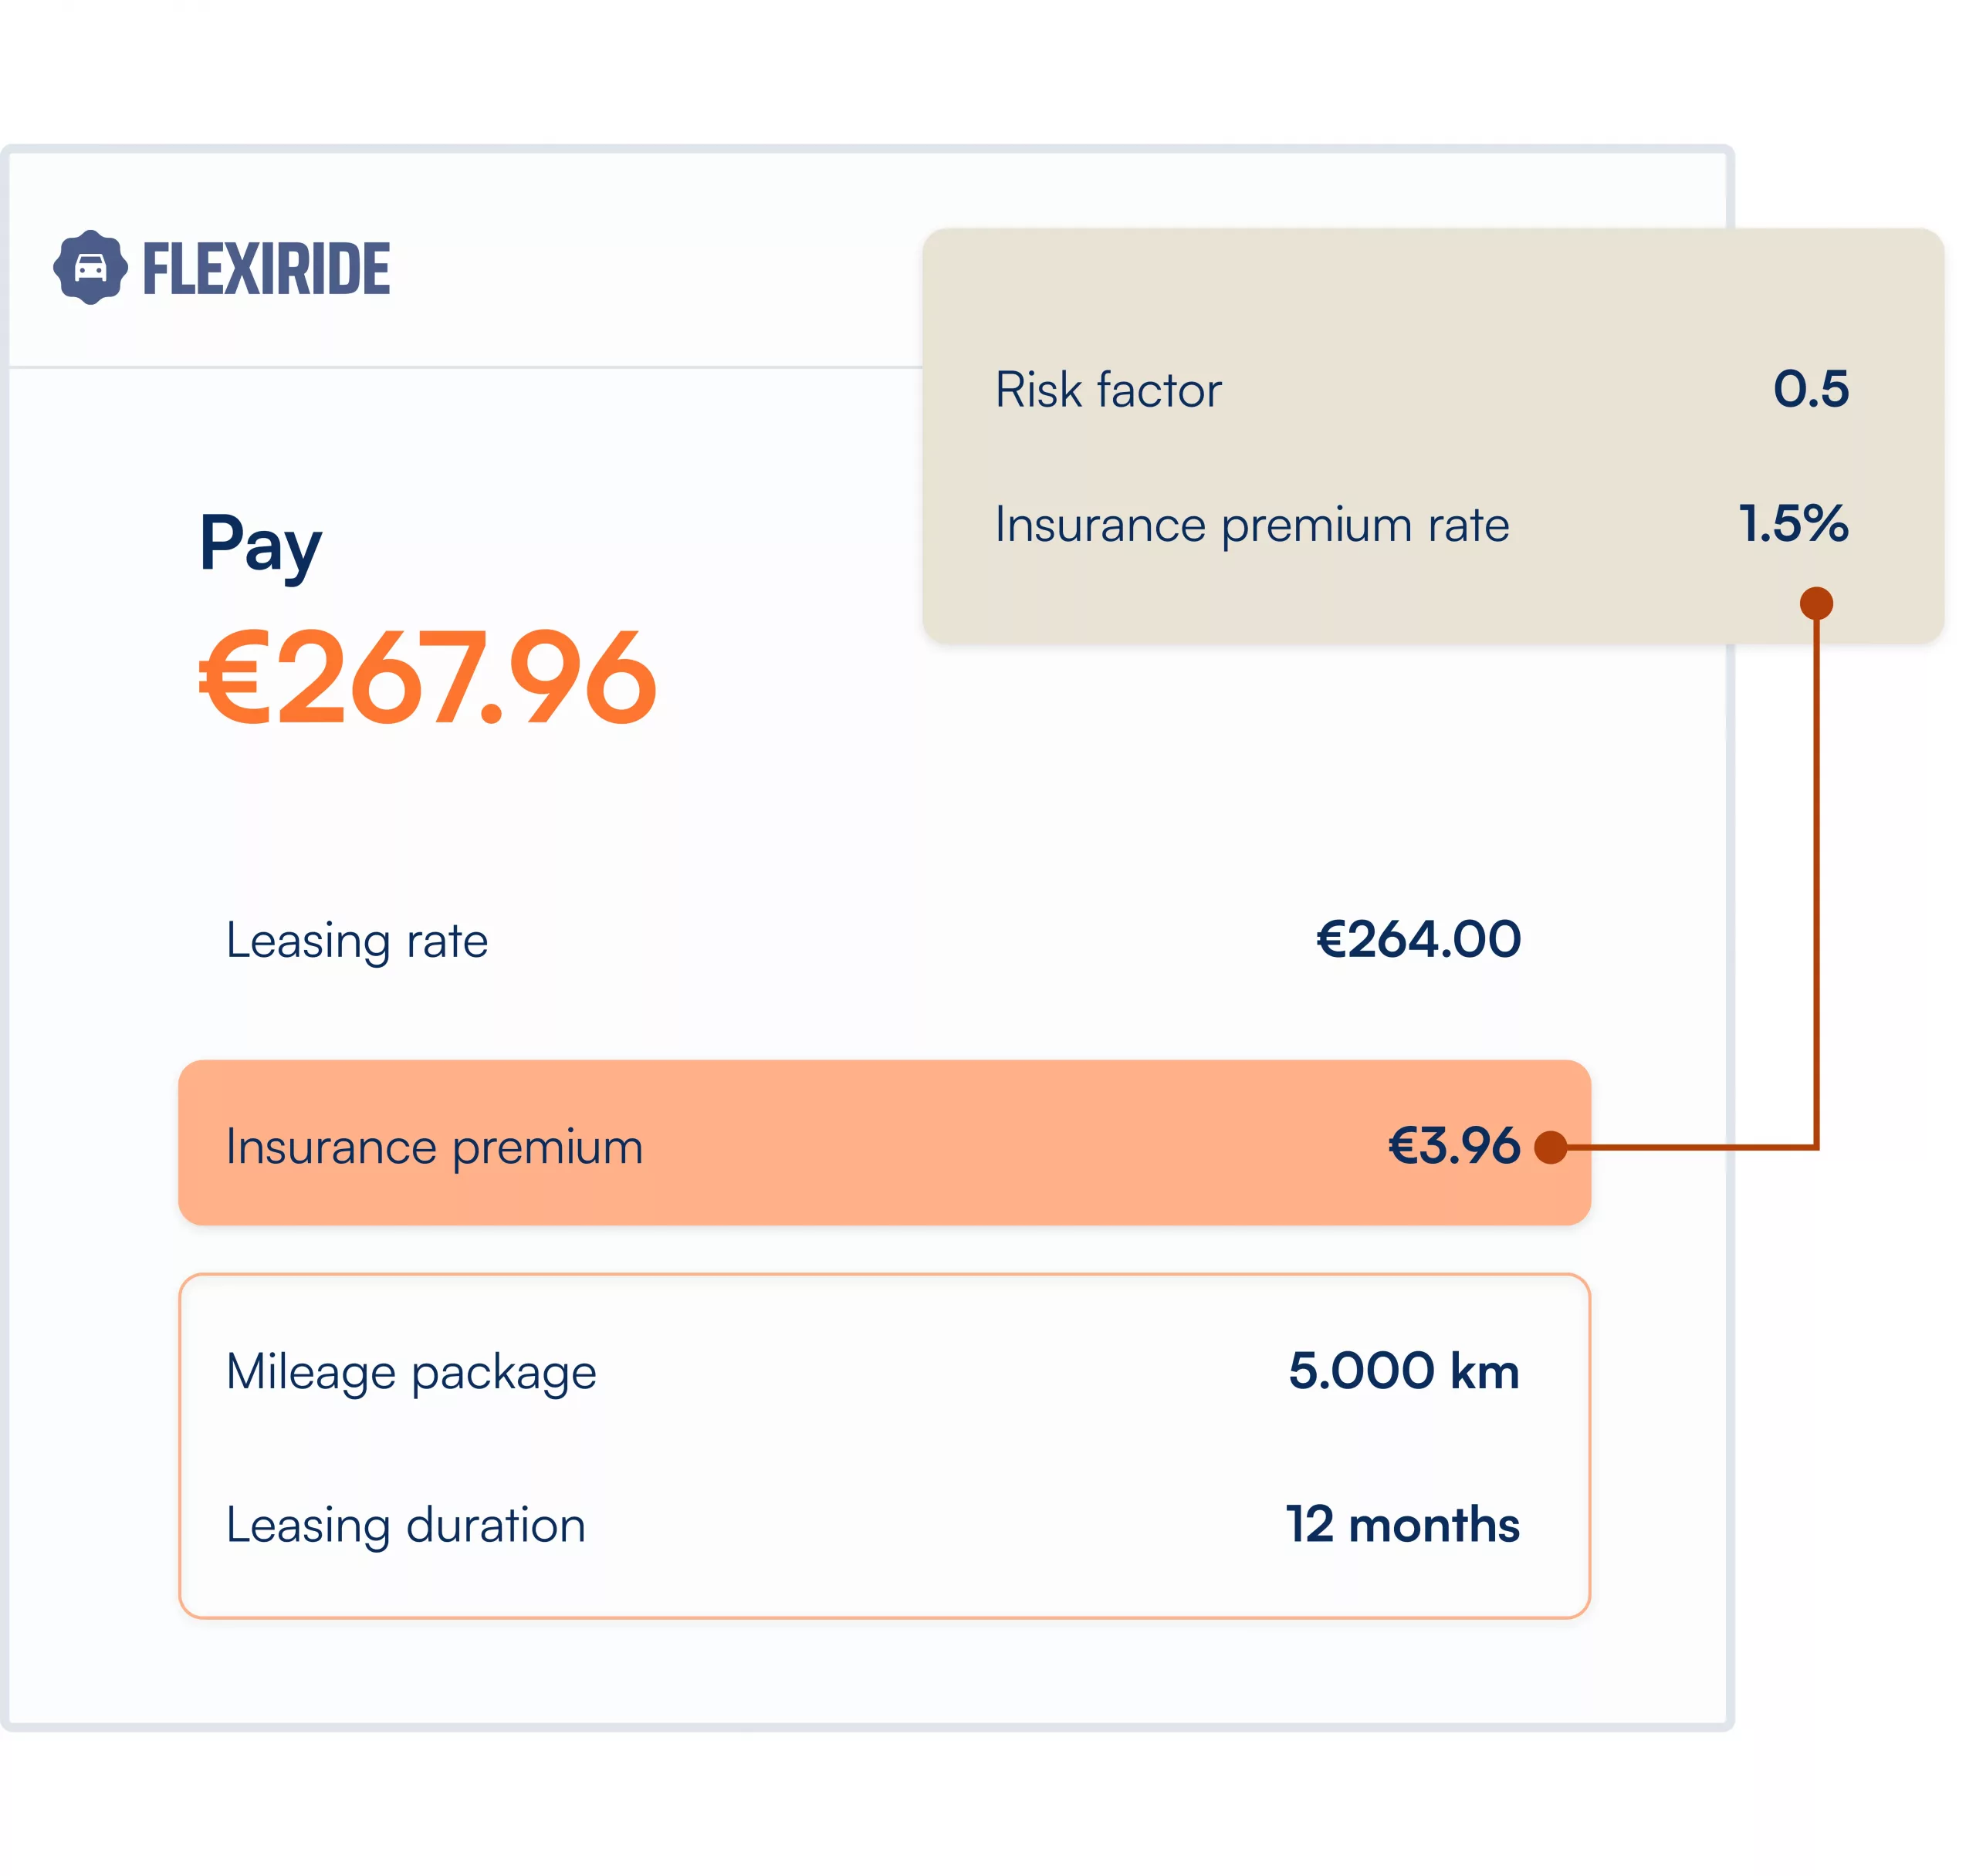Image resolution: width=1976 pixels, height=1876 pixels.
Task: Click the Pay heading
Action: (260, 545)
